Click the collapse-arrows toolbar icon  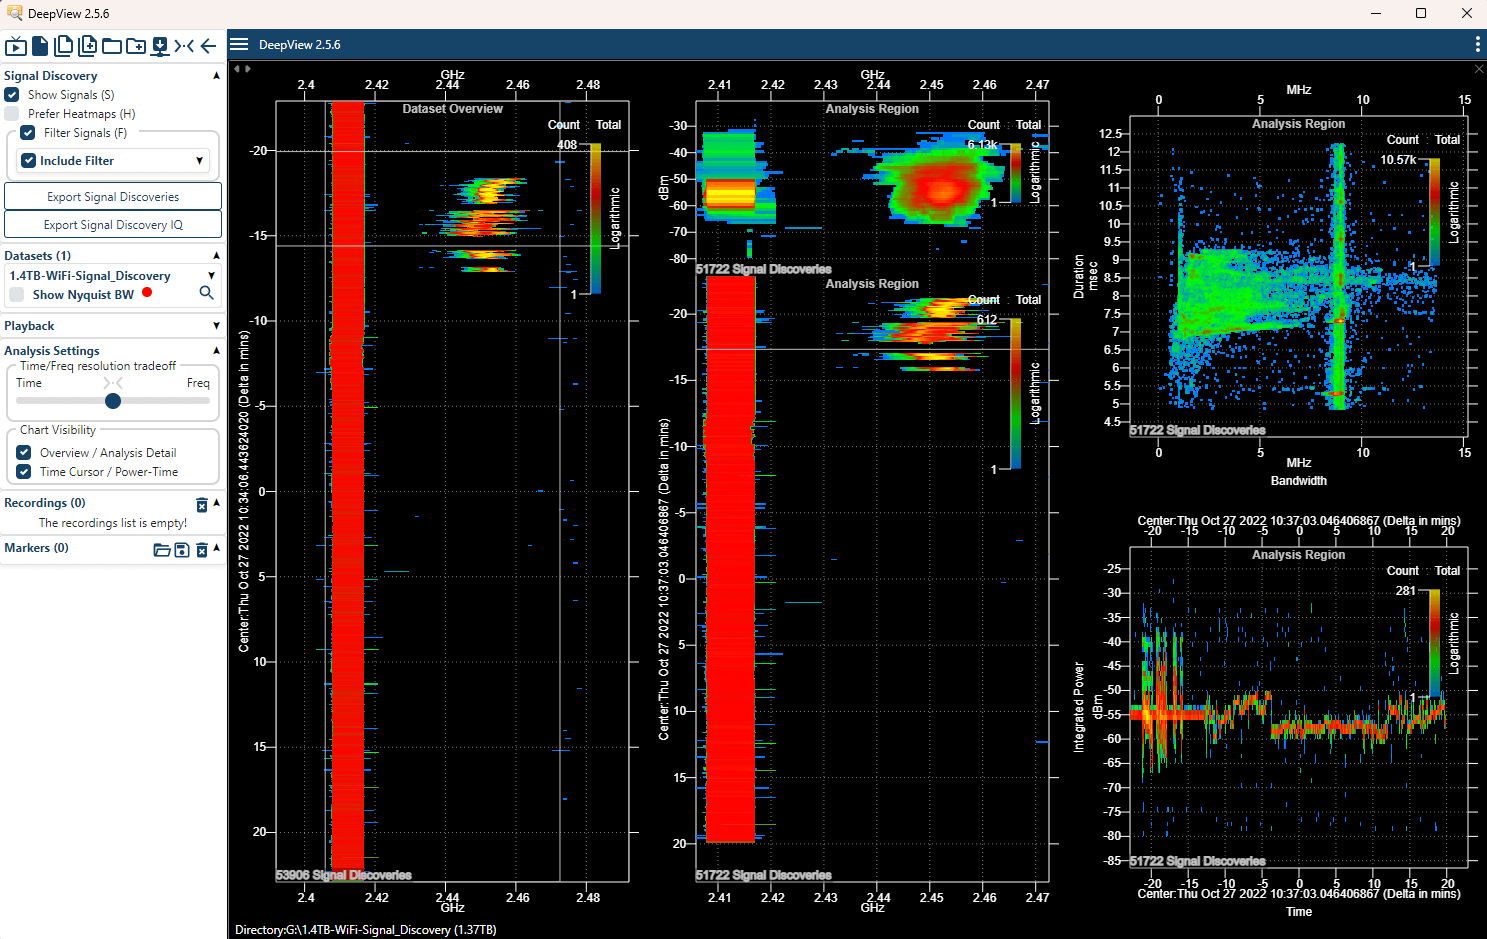click(x=183, y=45)
